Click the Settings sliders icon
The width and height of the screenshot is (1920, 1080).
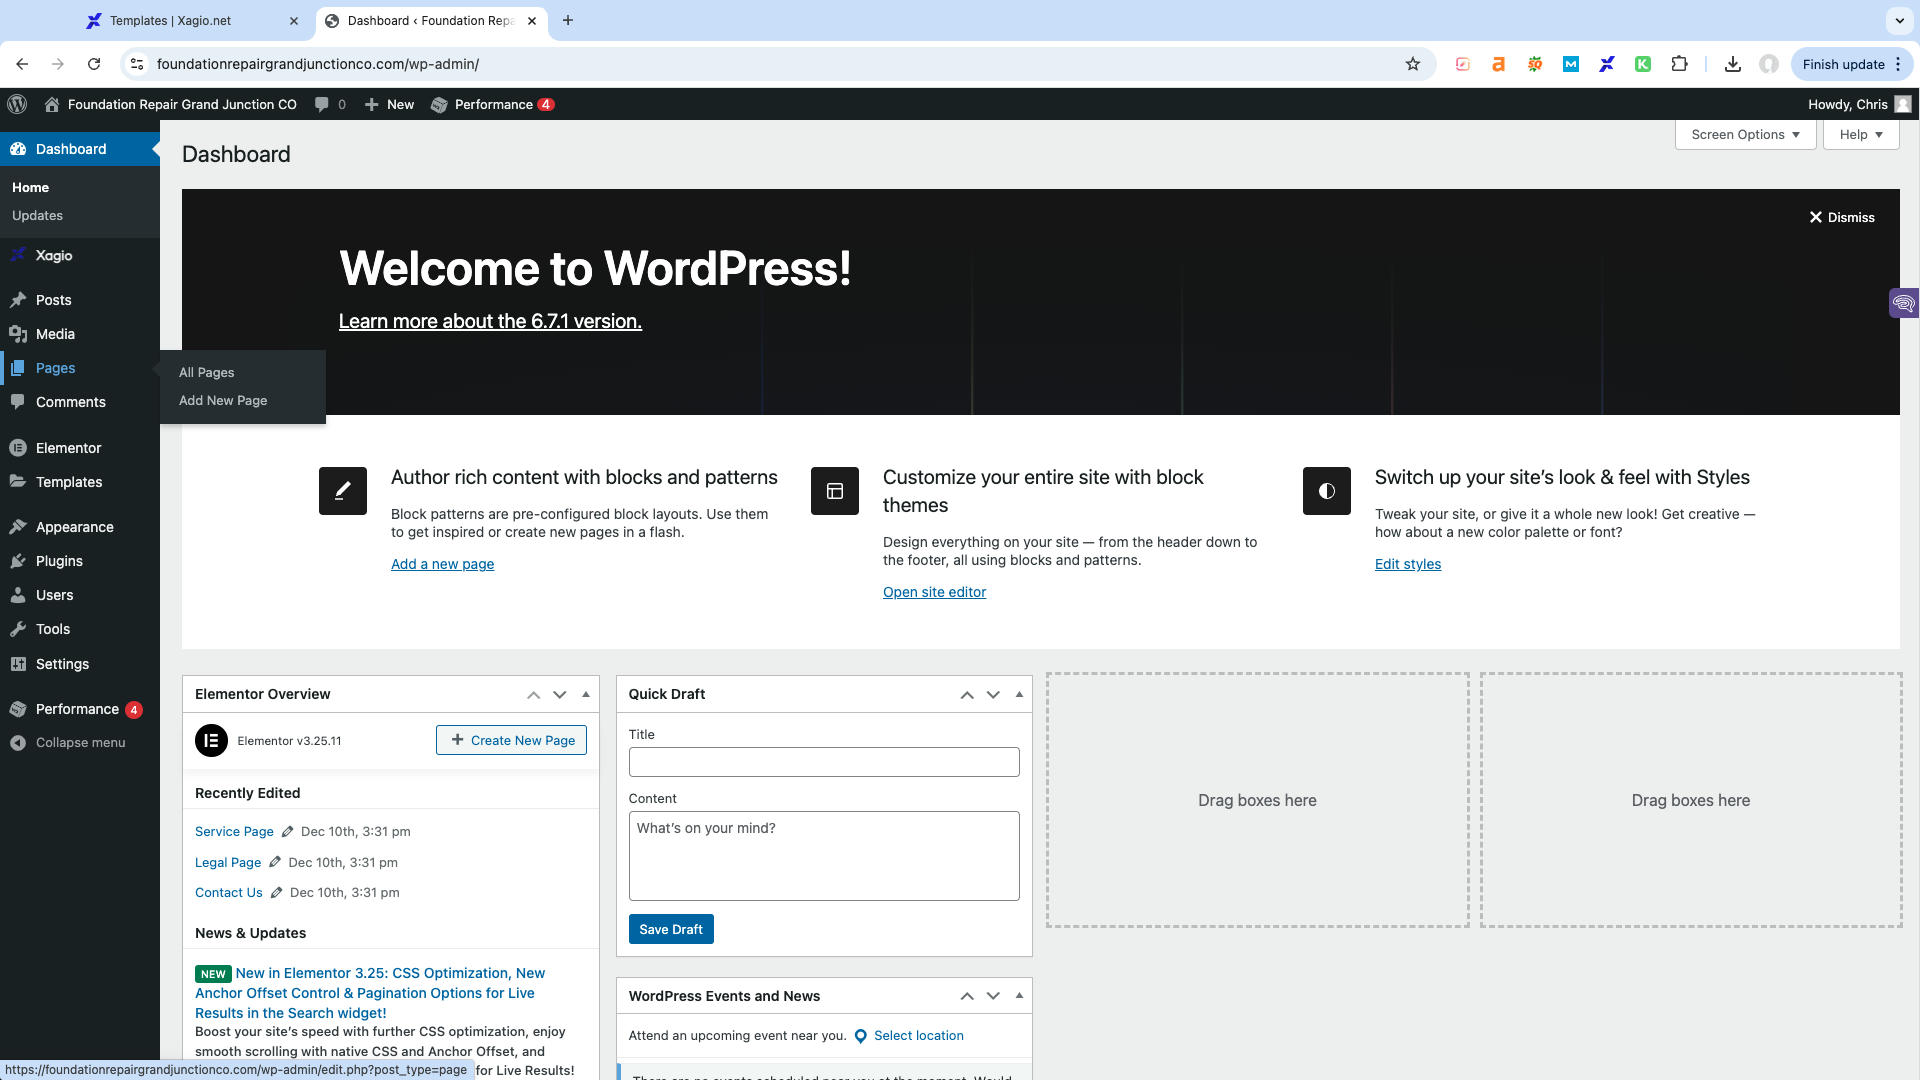coord(18,664)
